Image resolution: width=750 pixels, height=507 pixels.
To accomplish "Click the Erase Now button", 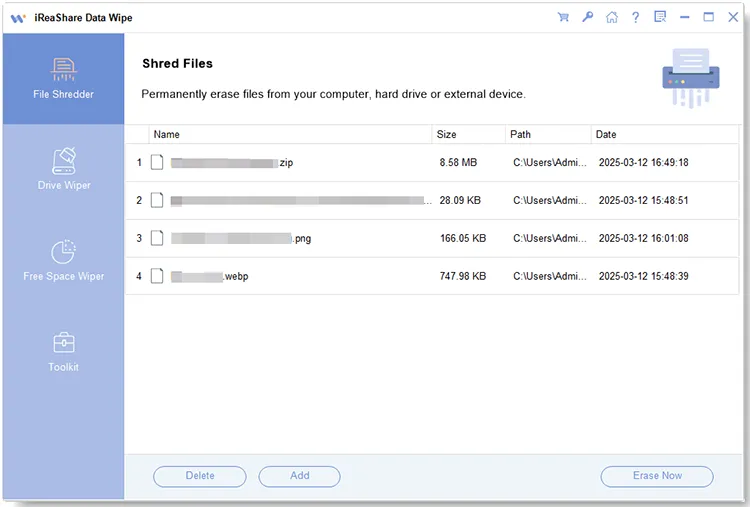I will [x=657, y=476].
